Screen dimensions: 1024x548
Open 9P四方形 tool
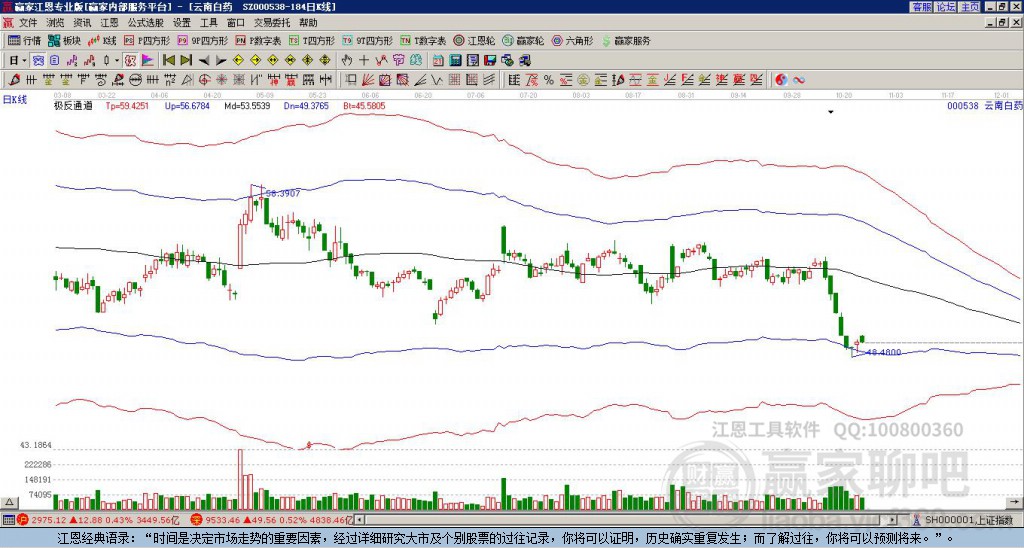(203, 40)
